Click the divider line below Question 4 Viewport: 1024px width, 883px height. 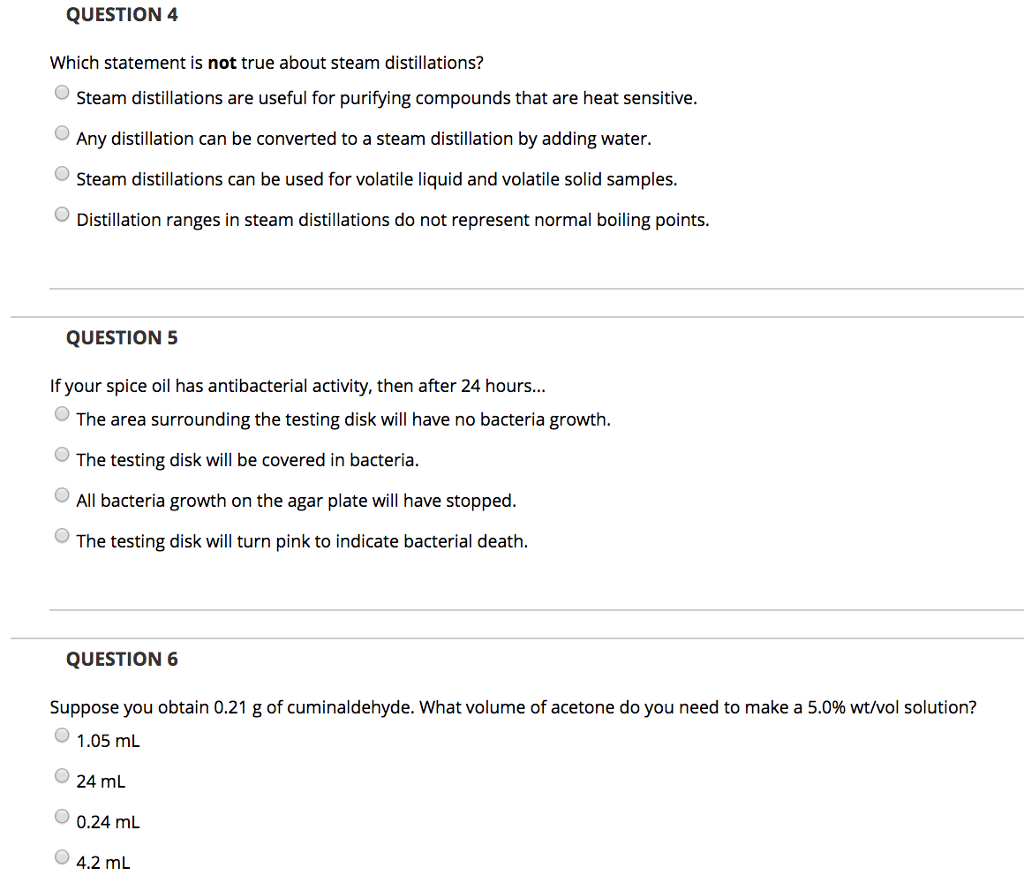coord(512,288)
